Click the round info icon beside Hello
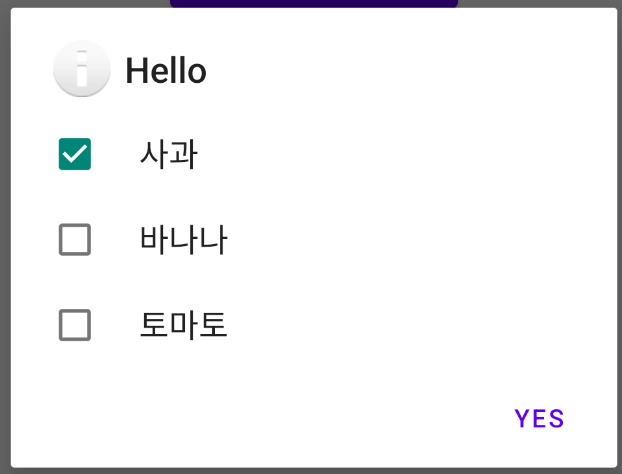This screenshot has width=622, height=474. (82, 69)
